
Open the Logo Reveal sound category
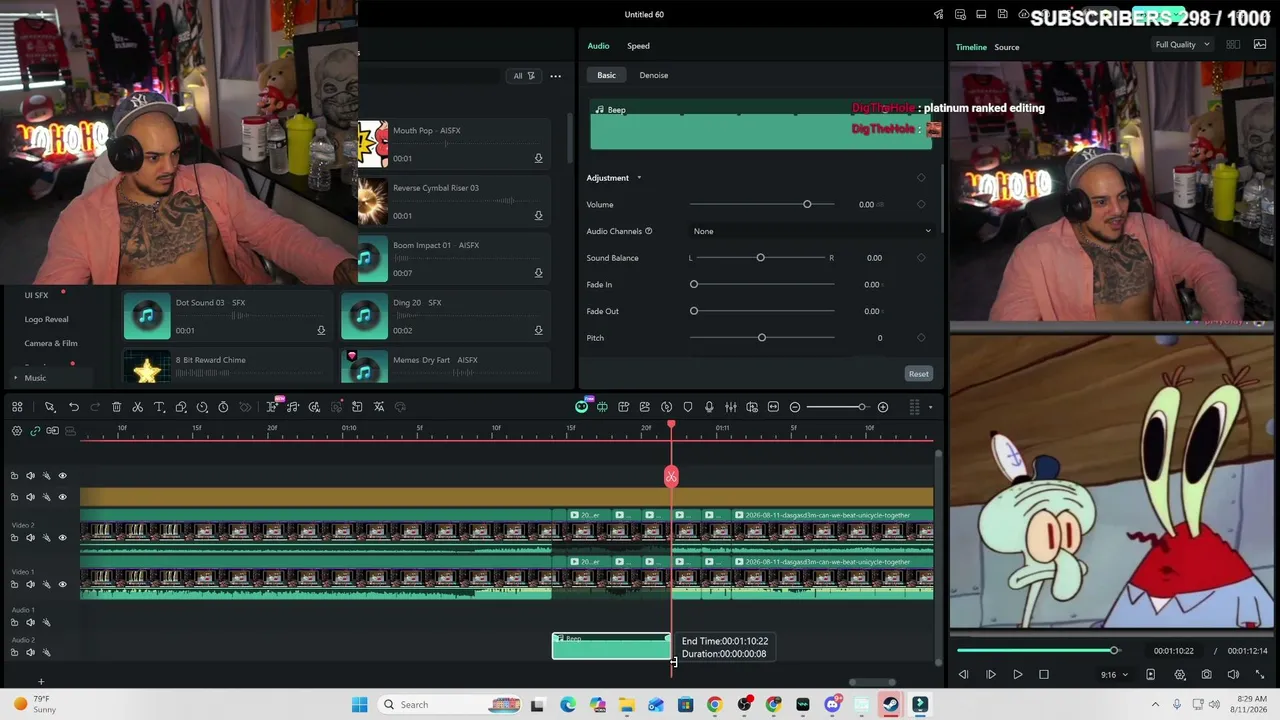coord(46,319)
